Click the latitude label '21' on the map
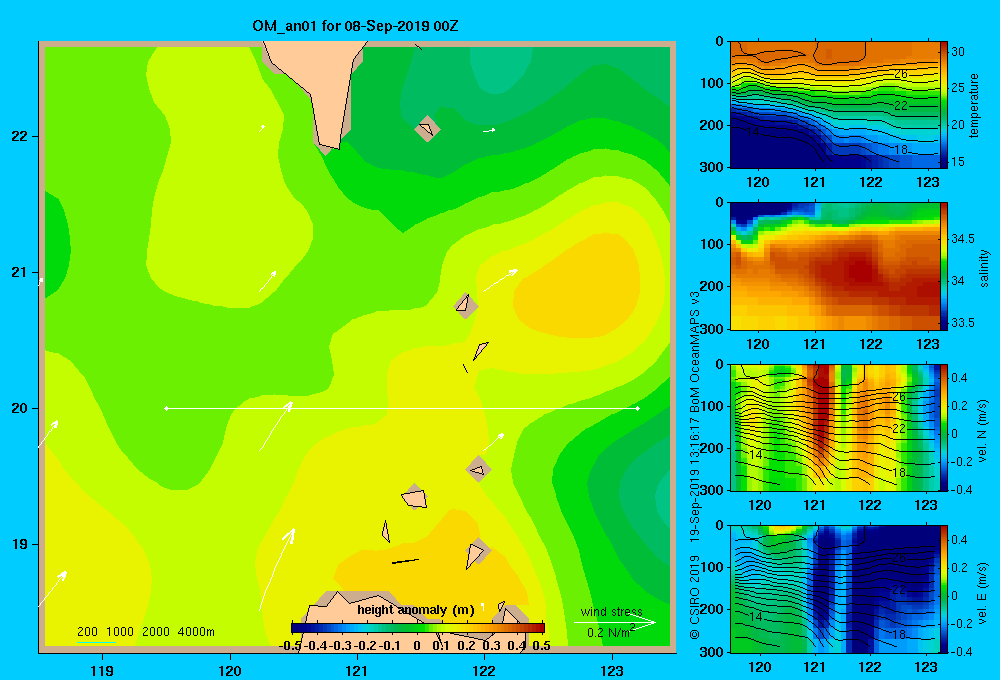 (19, 272)
